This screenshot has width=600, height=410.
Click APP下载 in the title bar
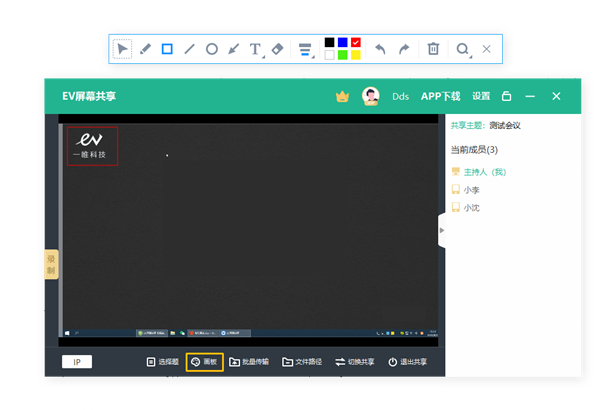(440, 96)
